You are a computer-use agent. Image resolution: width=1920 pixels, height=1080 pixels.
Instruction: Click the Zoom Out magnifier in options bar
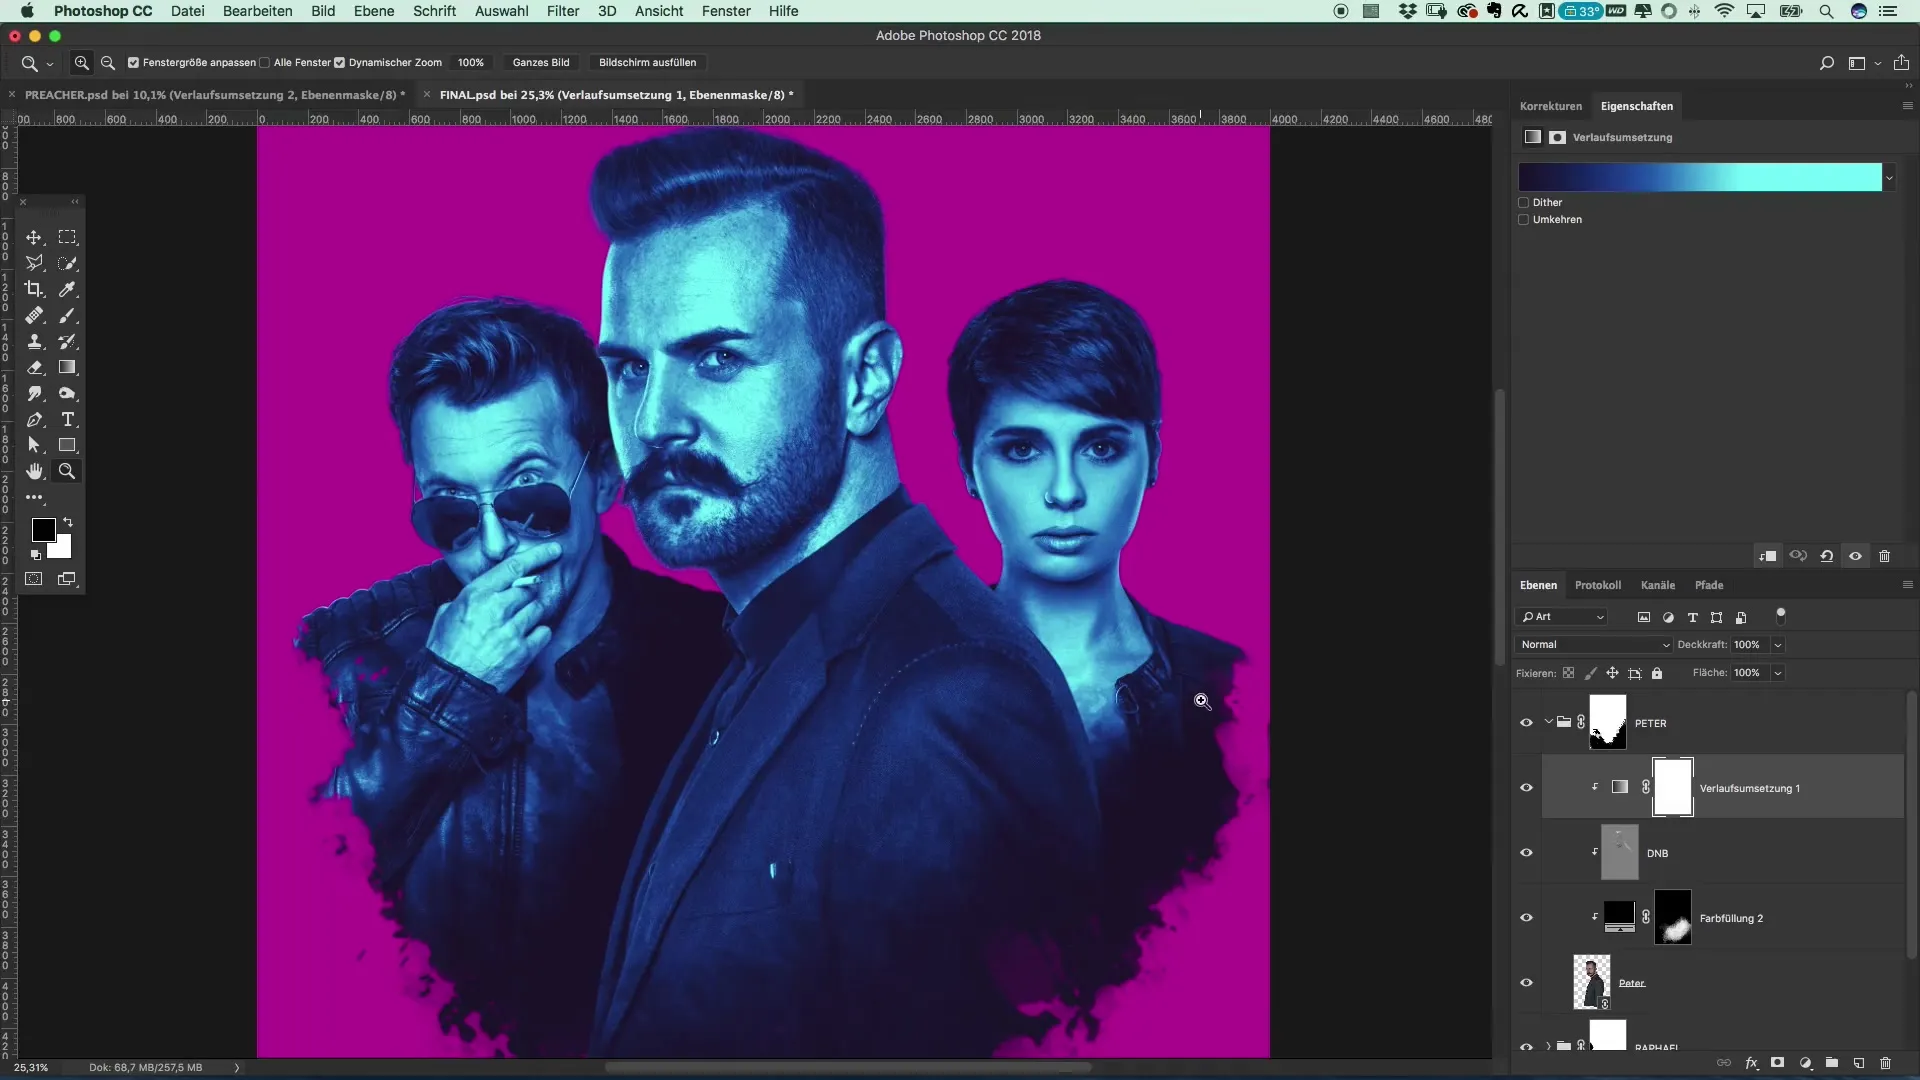pos(108,62)
